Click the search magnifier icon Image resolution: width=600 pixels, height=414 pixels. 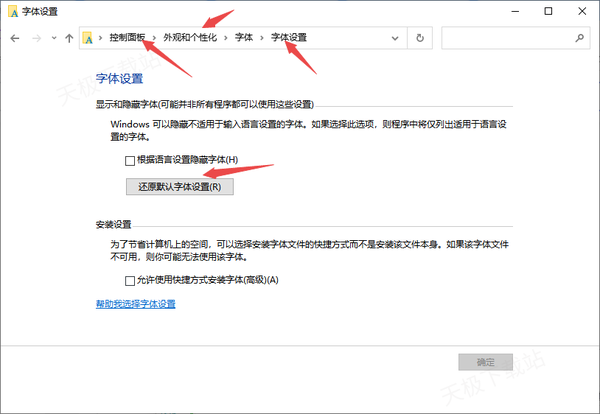pyautogui.click(x=580, y=38)
